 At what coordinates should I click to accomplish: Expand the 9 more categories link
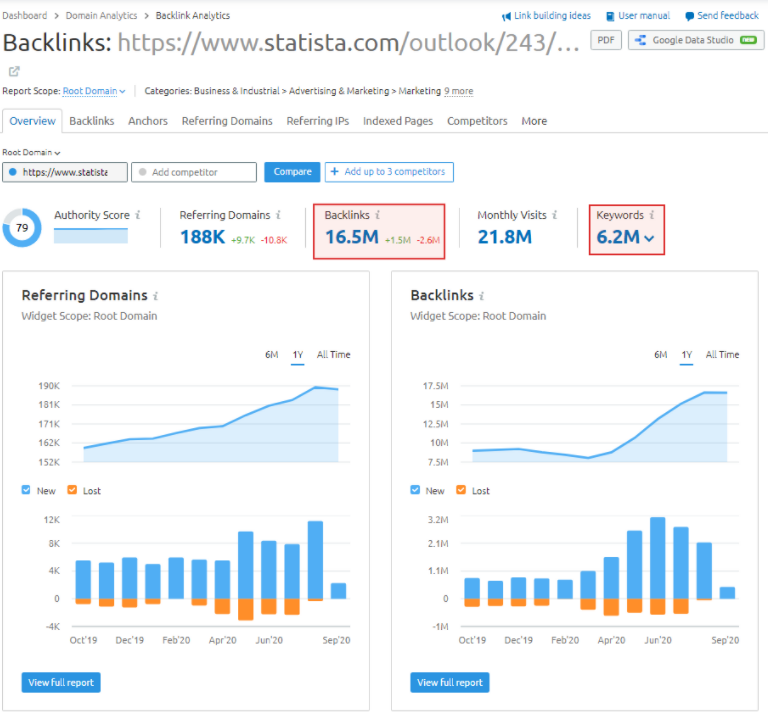tap(458, 91)
